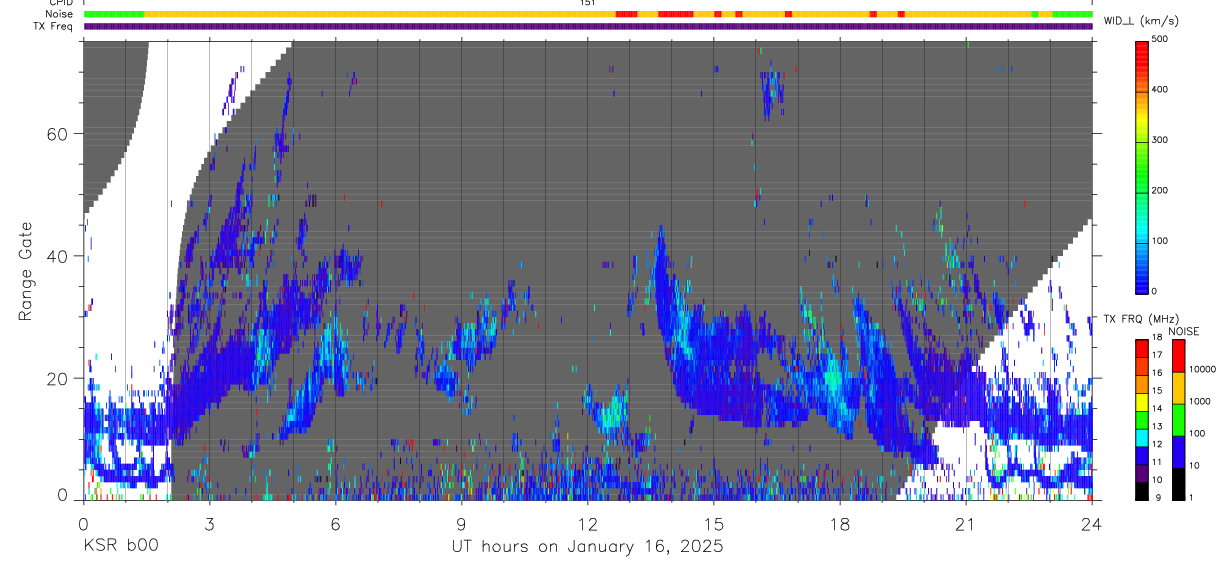Image resolution: width=1228 pixels, height=567 pixels.
Task: Click the red NOISE swatch above 10000
Action: click(x=1178, y=355)
